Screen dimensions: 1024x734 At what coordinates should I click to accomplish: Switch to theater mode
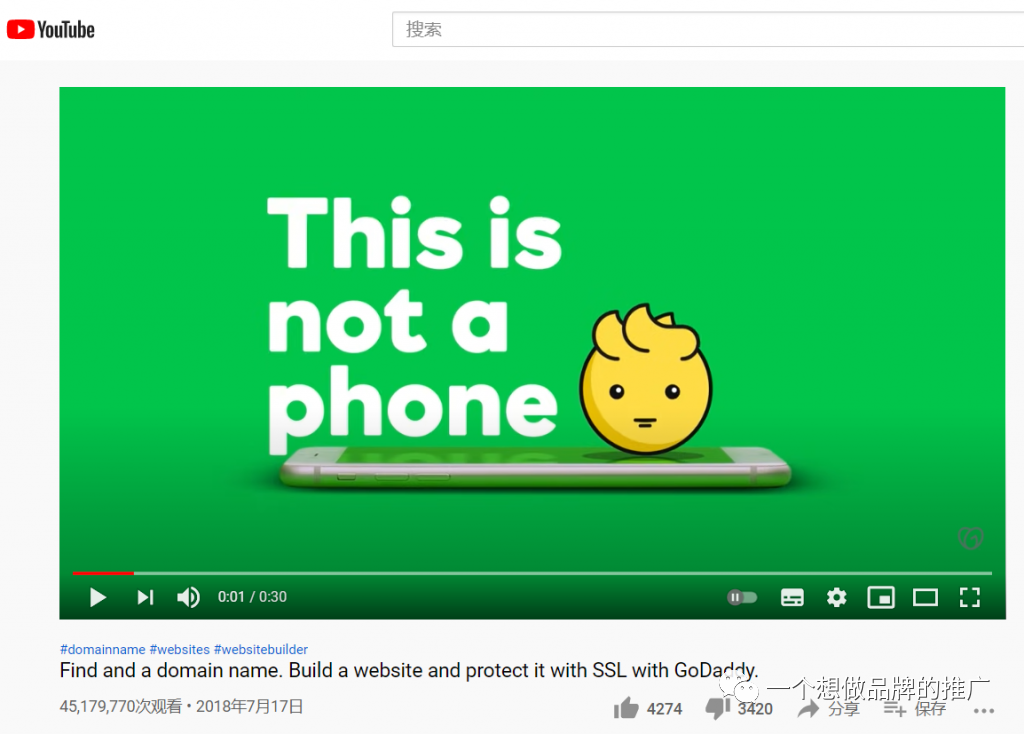pos(925,597)
